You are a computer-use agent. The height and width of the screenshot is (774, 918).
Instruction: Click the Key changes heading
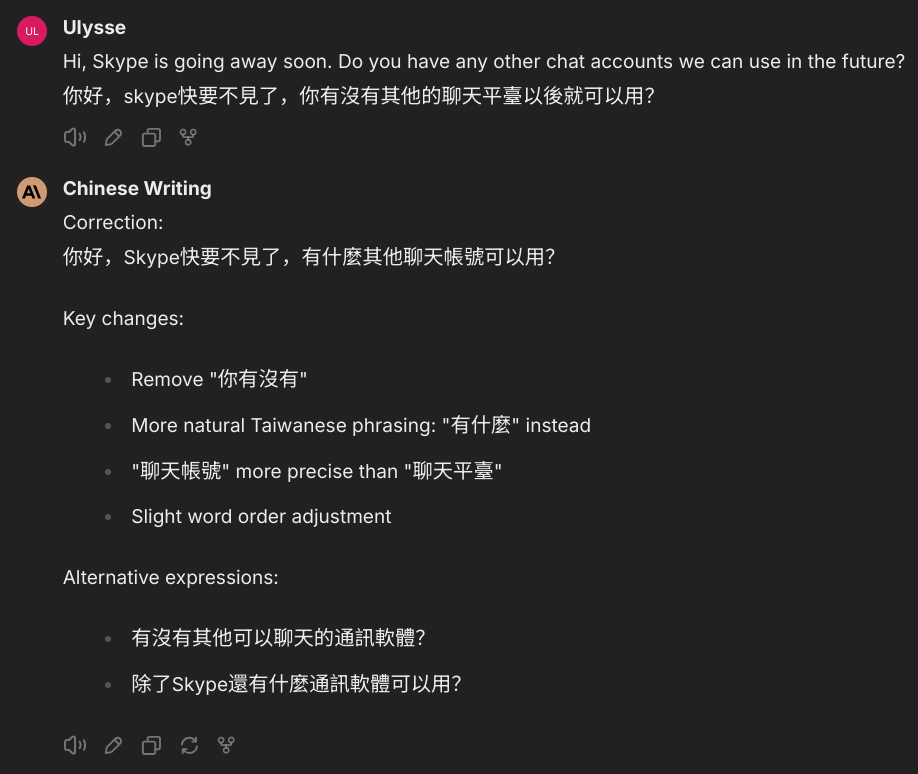pos(123,318)
